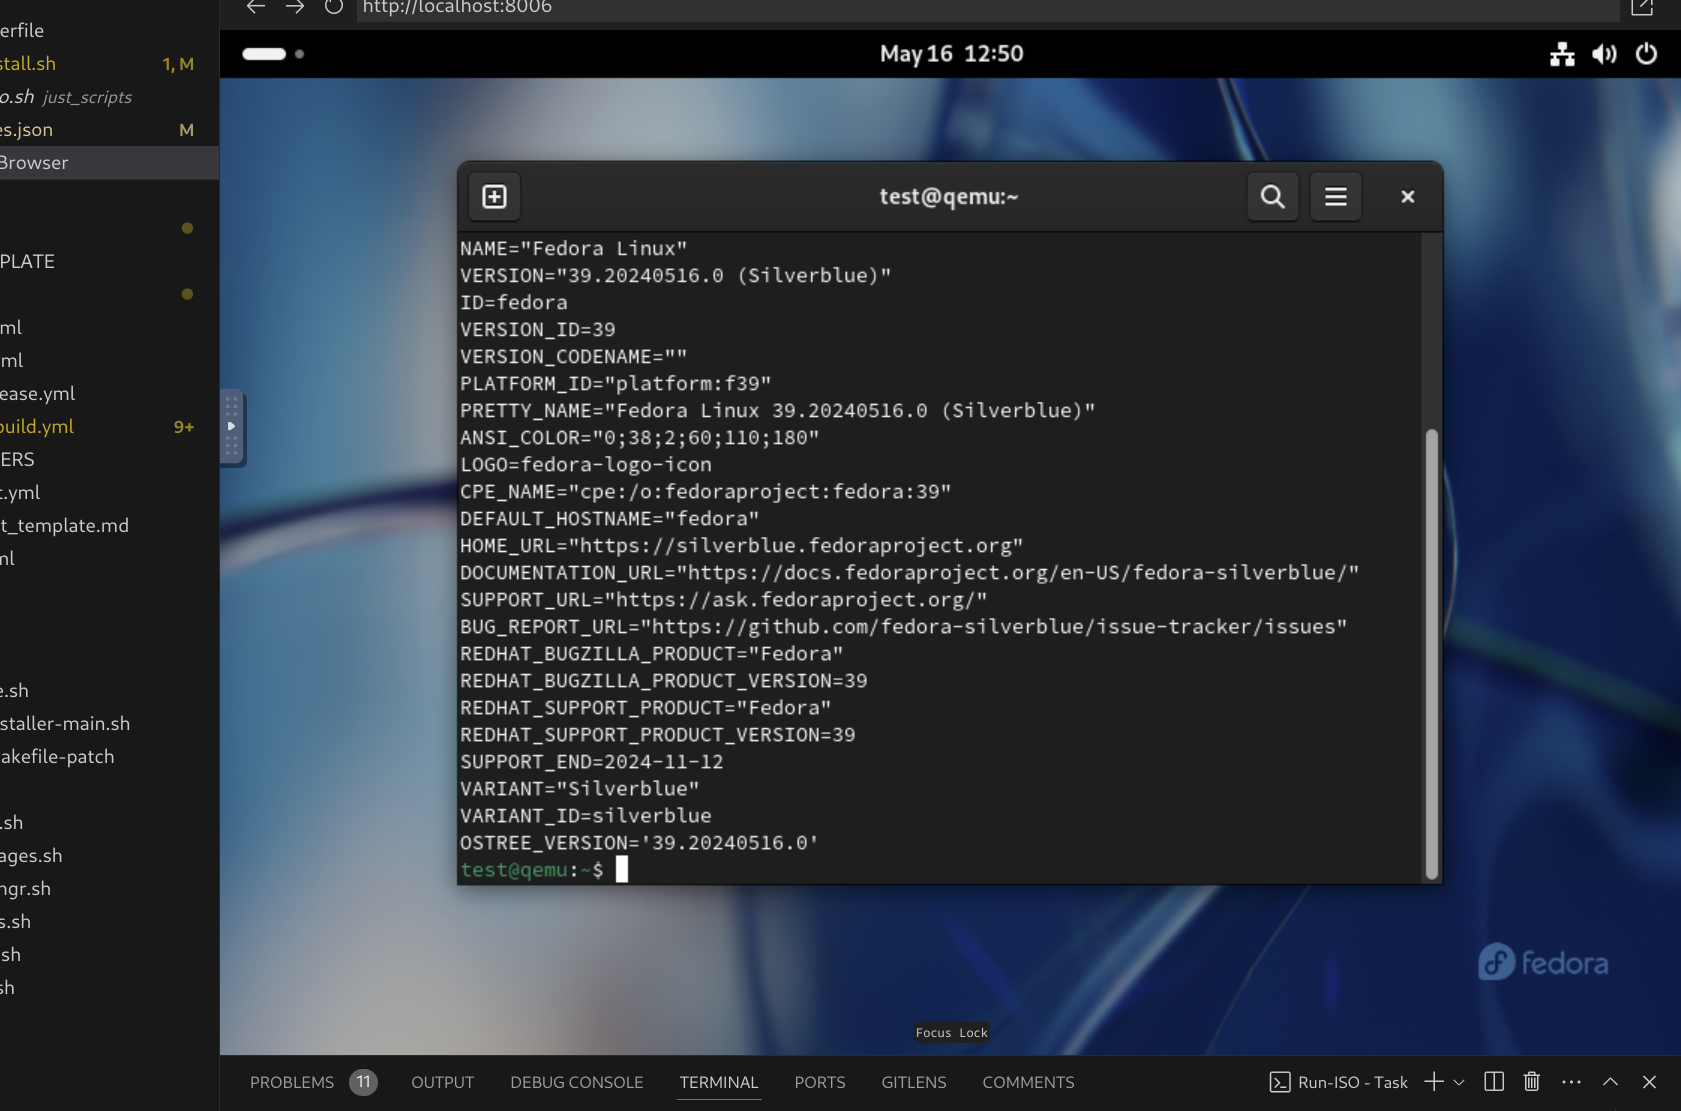Click the BUG_REPORT_URL github line
The width and height of the screenshot is (1681, 1111).
pos(904,627)
